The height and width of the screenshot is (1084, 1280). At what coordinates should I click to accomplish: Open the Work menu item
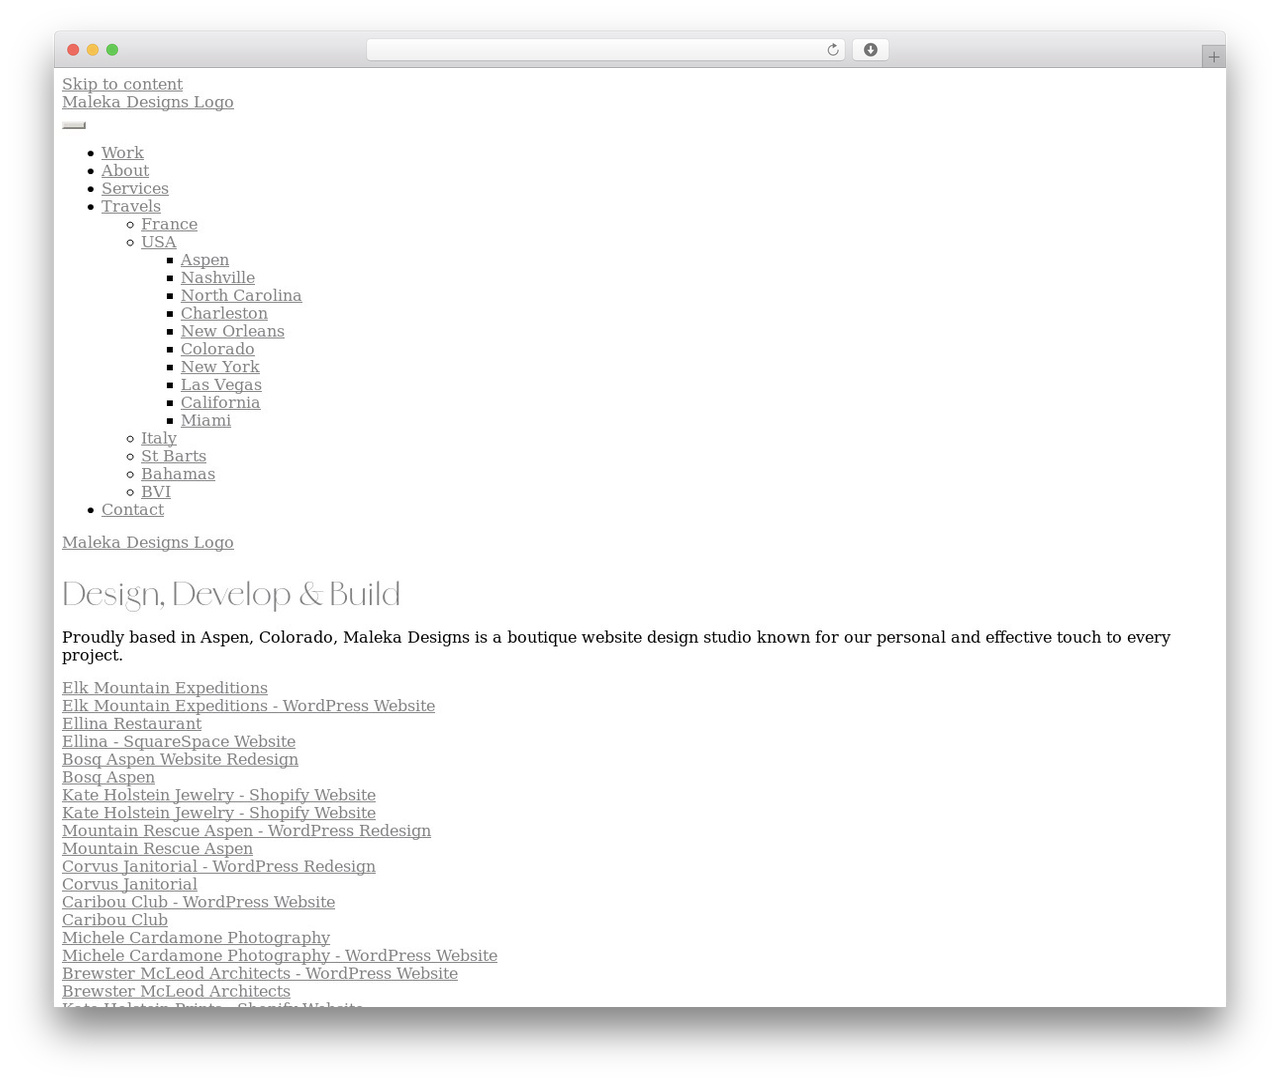click(122, 153)
